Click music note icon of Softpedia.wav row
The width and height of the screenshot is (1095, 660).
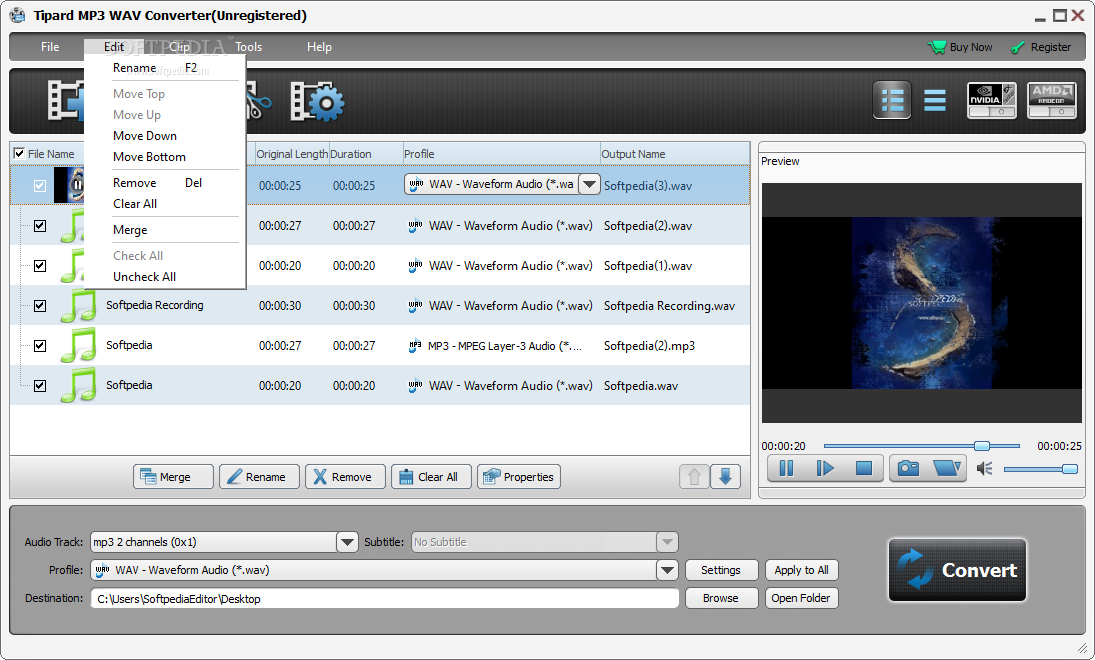(x=78, y=386)
